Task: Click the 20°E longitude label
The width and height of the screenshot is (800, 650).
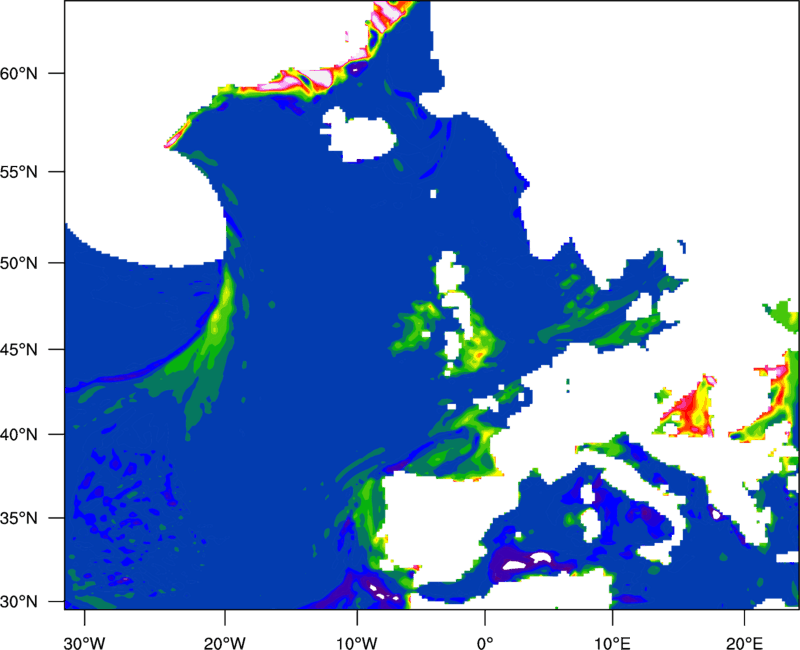Action: (x=744, y=643)
